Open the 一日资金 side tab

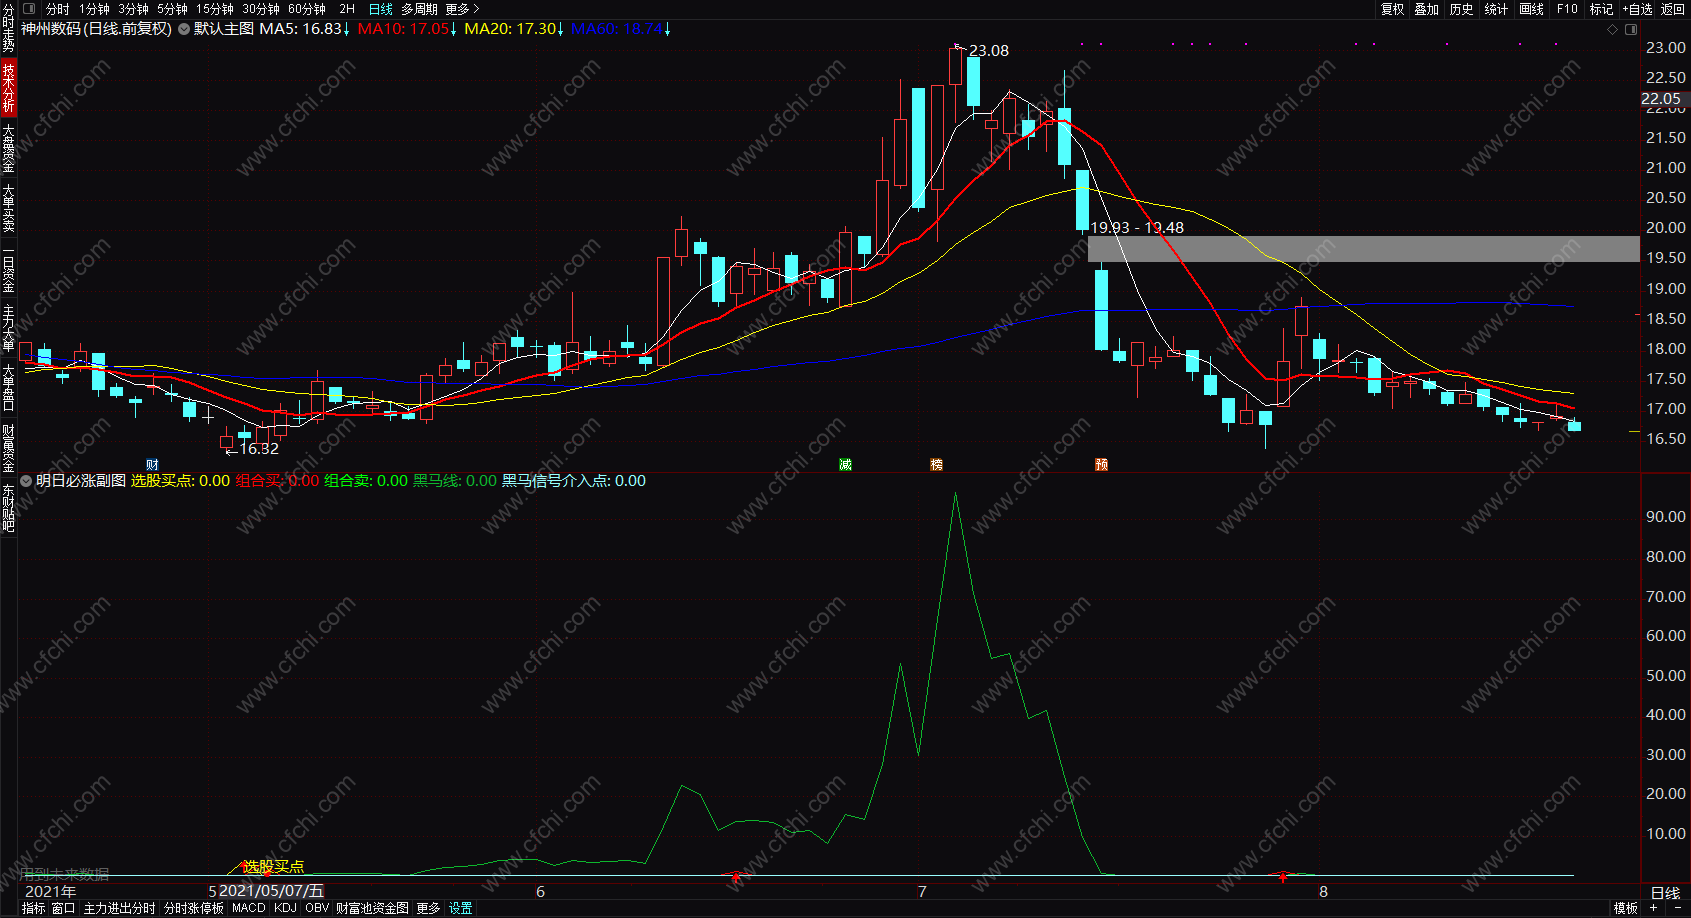[8, 268]
